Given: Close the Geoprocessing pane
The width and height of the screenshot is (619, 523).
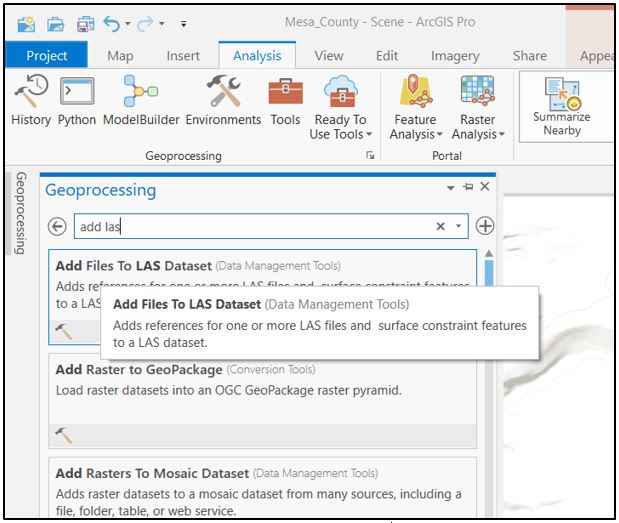Looking at the screenshot, I should [485, 186].
